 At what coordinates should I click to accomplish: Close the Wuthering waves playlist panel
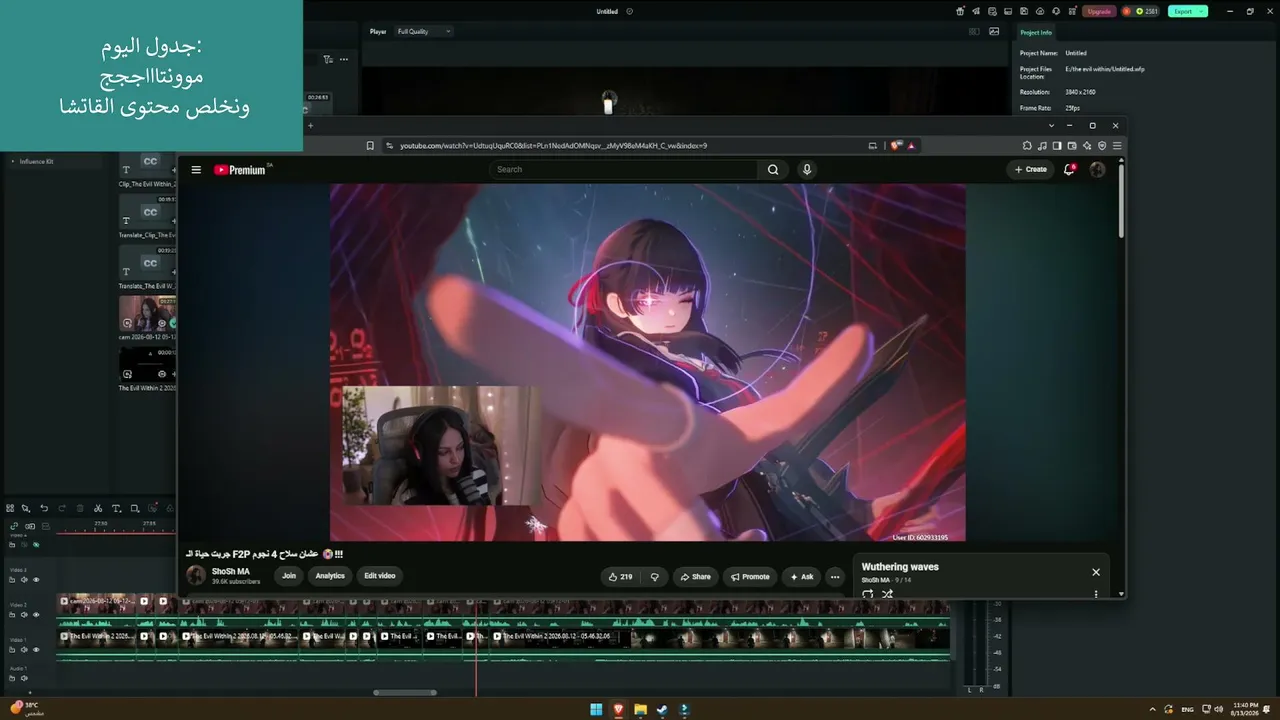[x=1096, y=572]
